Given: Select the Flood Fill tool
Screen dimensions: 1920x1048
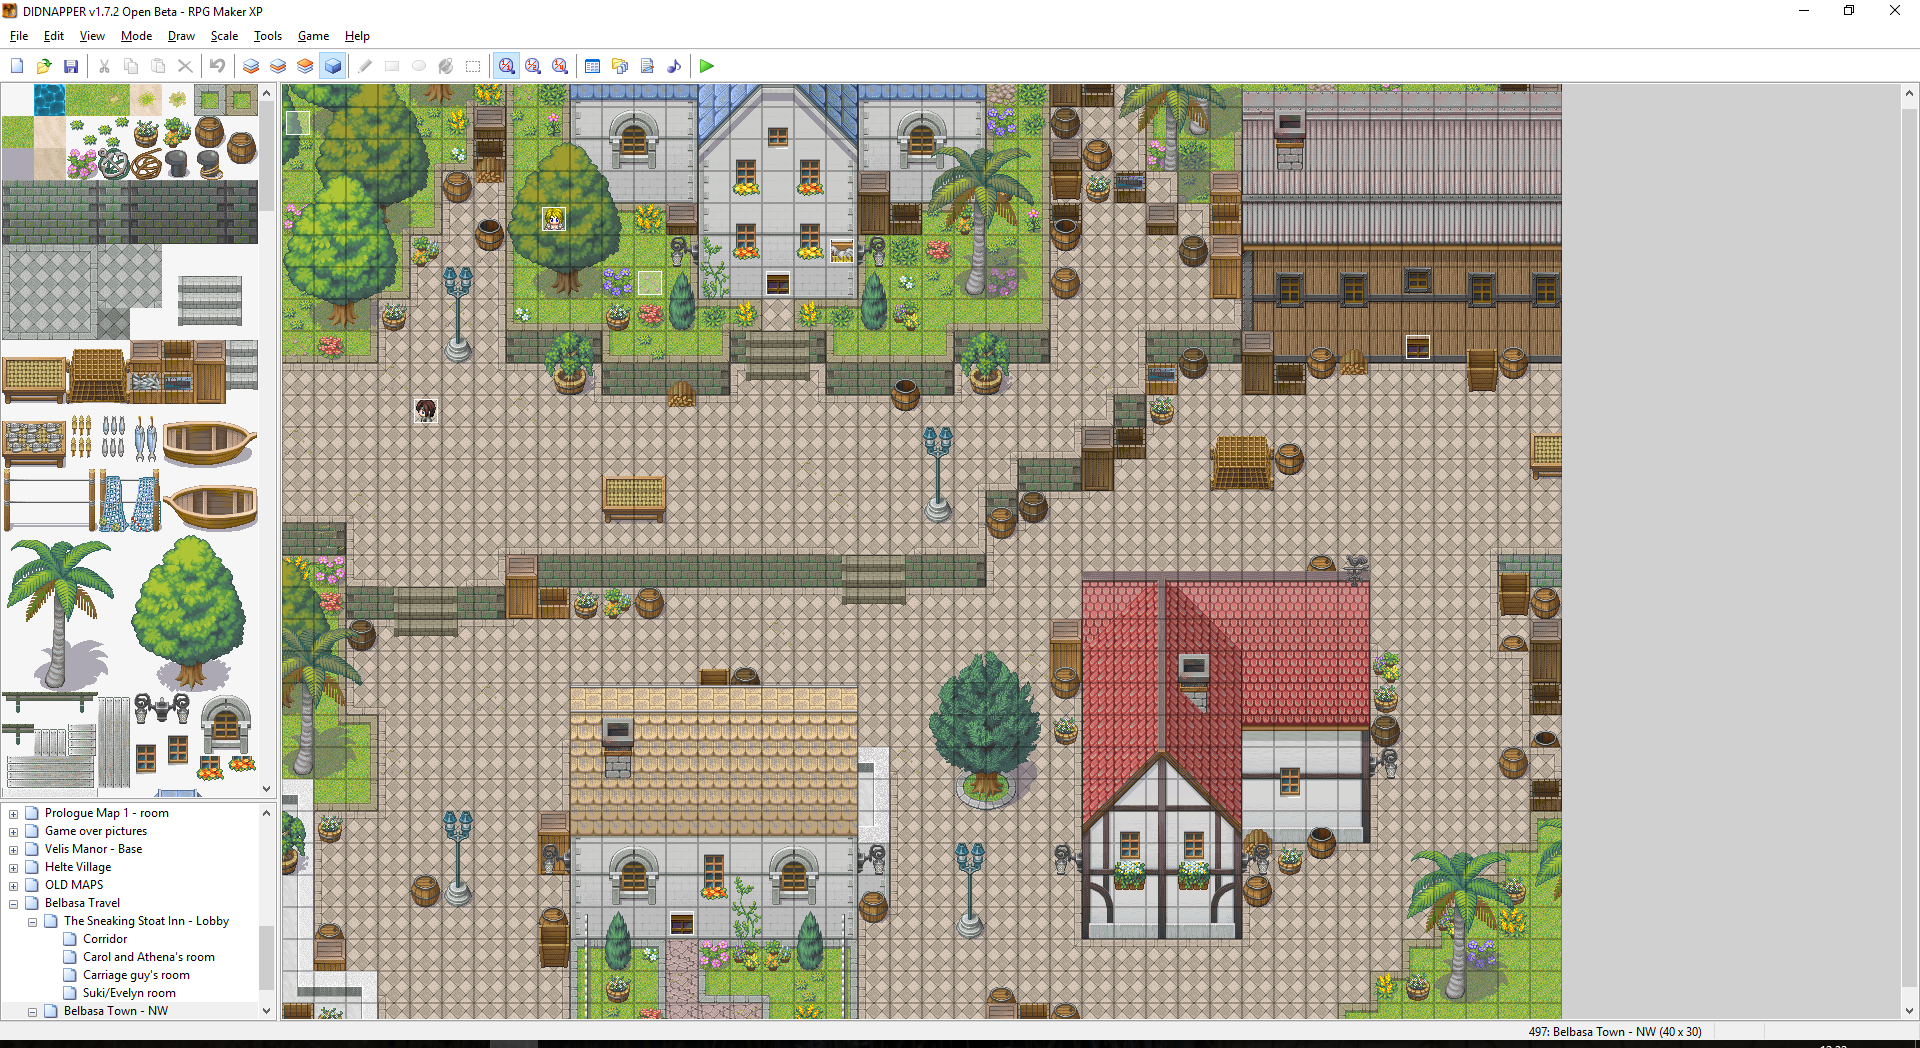Looking at the screenshot, I should click(x=446, y=66).
